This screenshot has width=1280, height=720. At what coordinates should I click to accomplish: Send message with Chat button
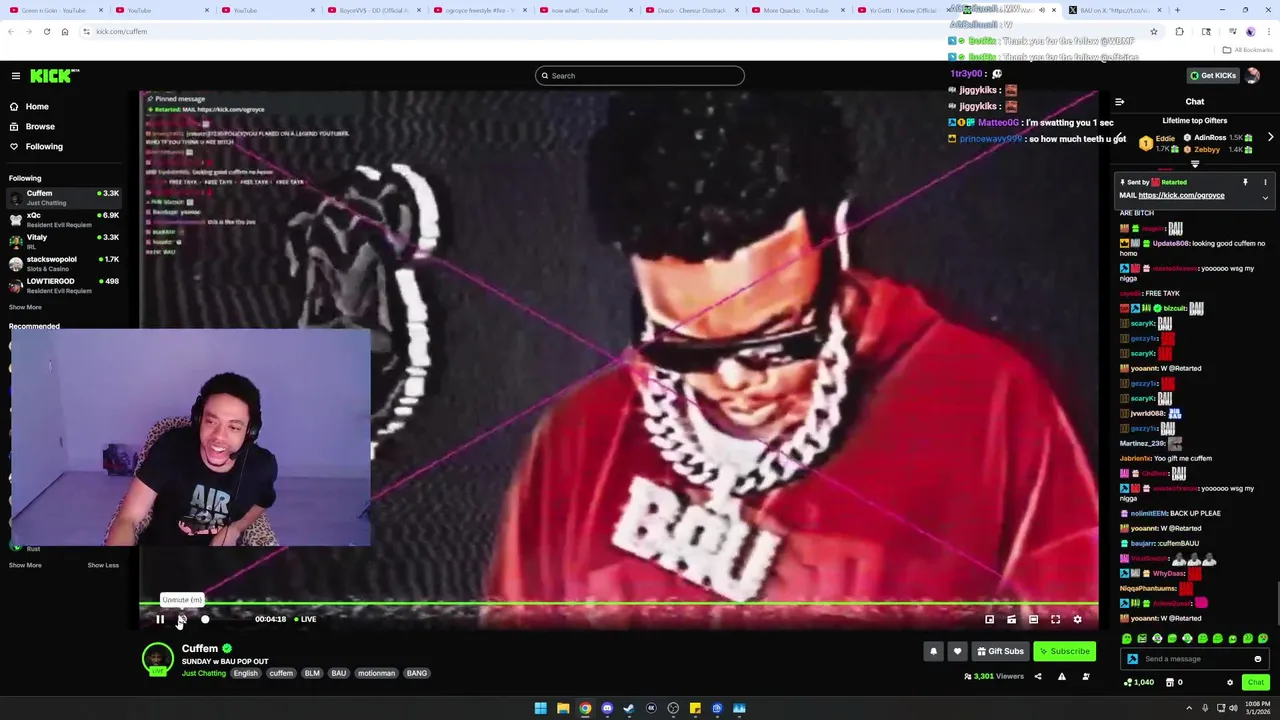tap(1256, 683)
